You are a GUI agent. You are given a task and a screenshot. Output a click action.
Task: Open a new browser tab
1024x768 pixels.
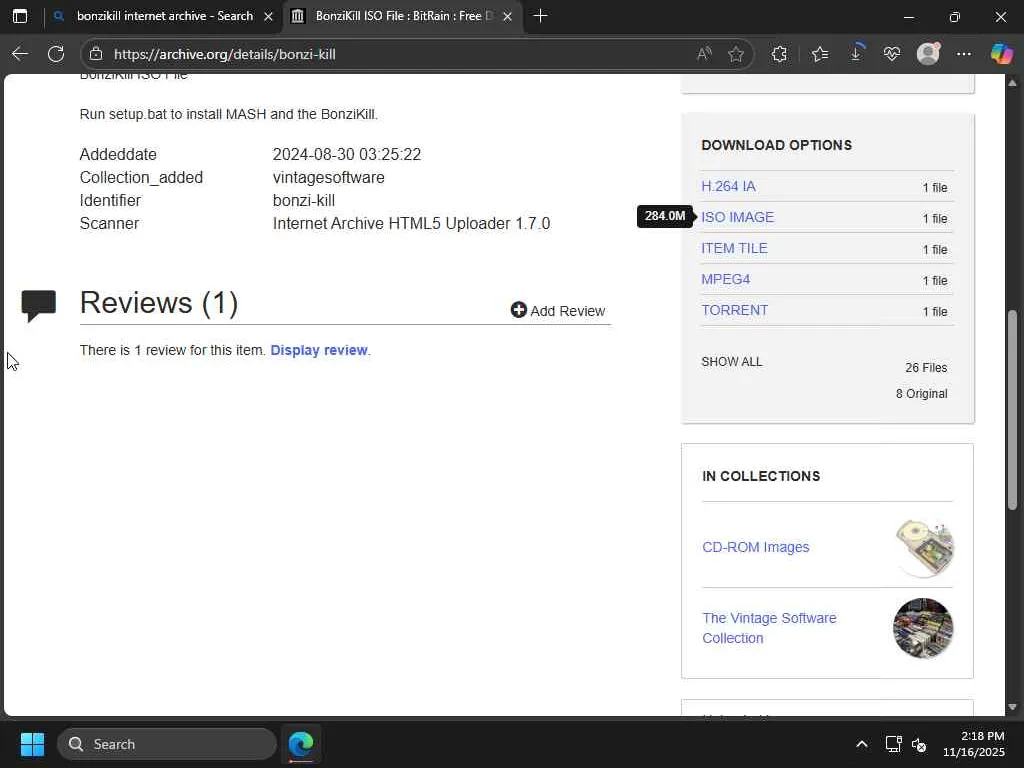pos(540,16)
